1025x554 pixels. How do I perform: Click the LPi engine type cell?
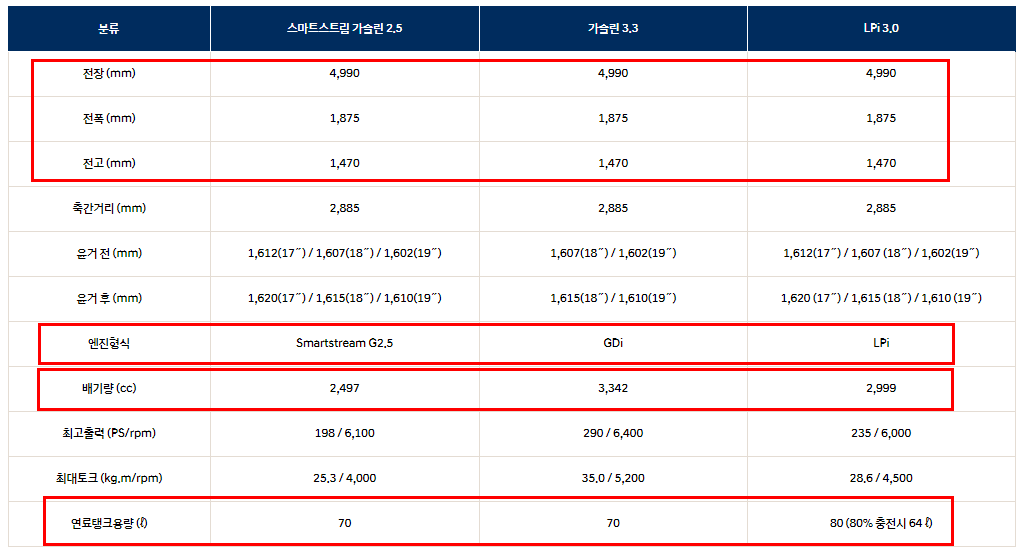click(x=881, y=343)
